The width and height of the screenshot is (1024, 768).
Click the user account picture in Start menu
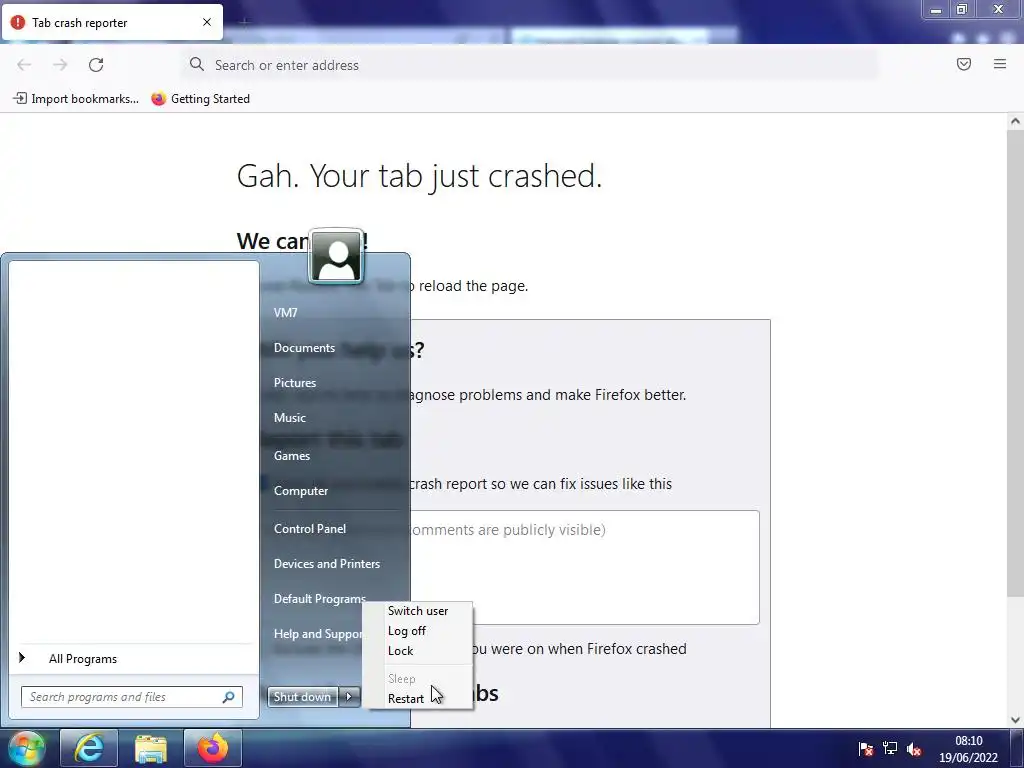(336, 256)
